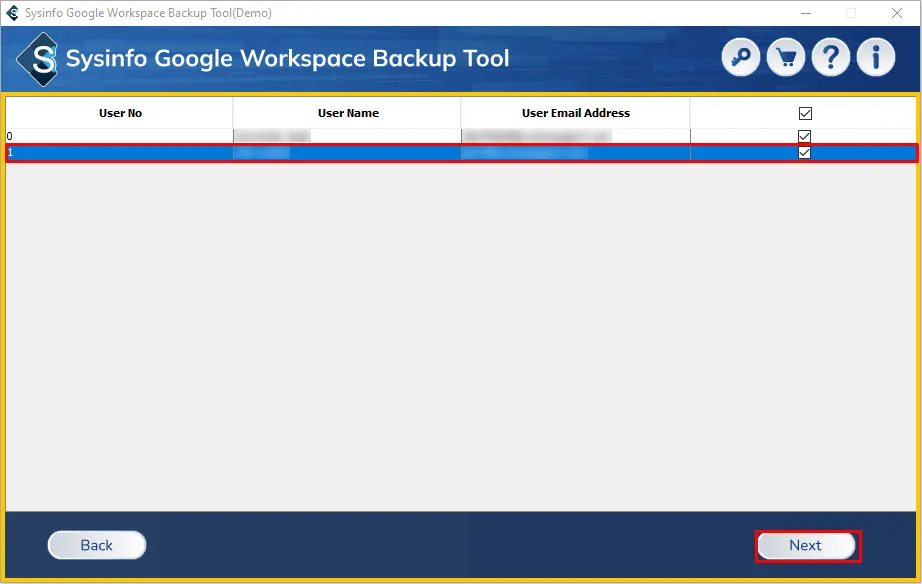Click the title bar app icon
This screenshot has width=922, height=584.
click(12, 13)
